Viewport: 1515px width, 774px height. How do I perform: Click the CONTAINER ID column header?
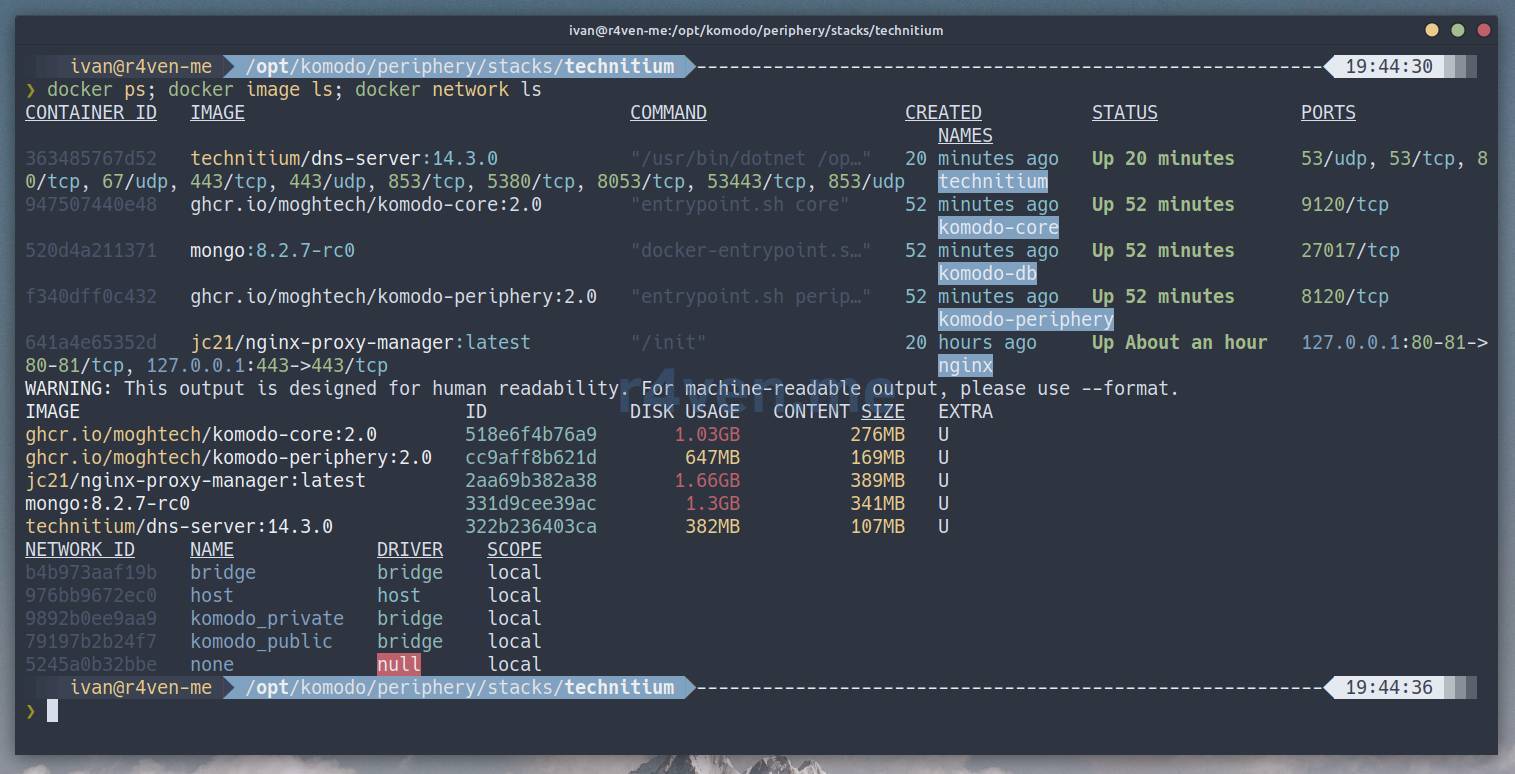coord(91,112)
